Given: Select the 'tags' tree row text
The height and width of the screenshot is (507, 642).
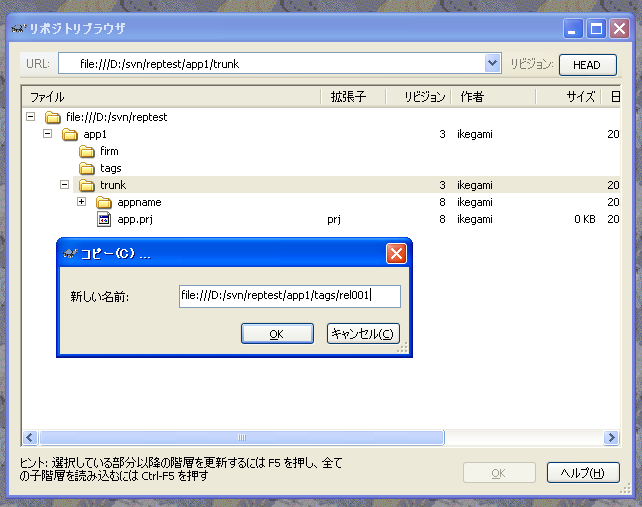Looking at the screenshot, I should 111,168.
